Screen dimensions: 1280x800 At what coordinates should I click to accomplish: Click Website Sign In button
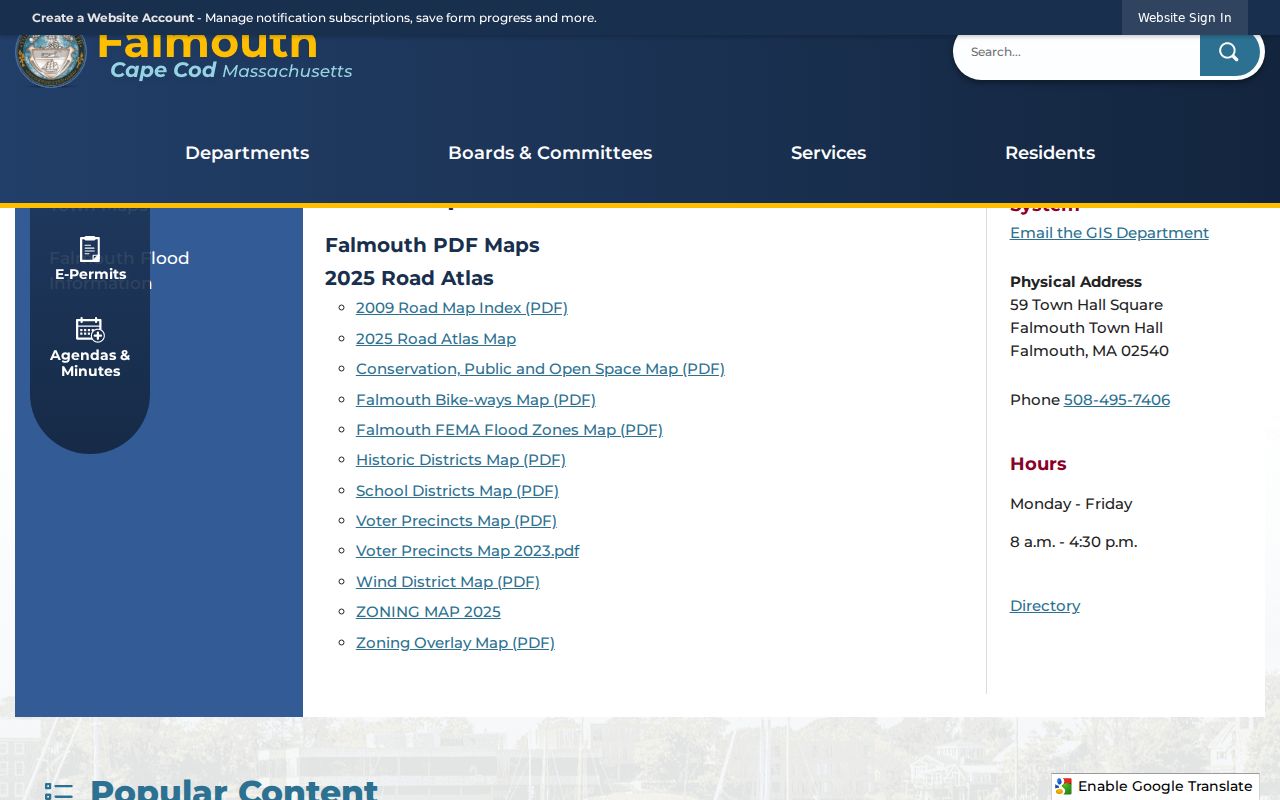pos(1184,18)
